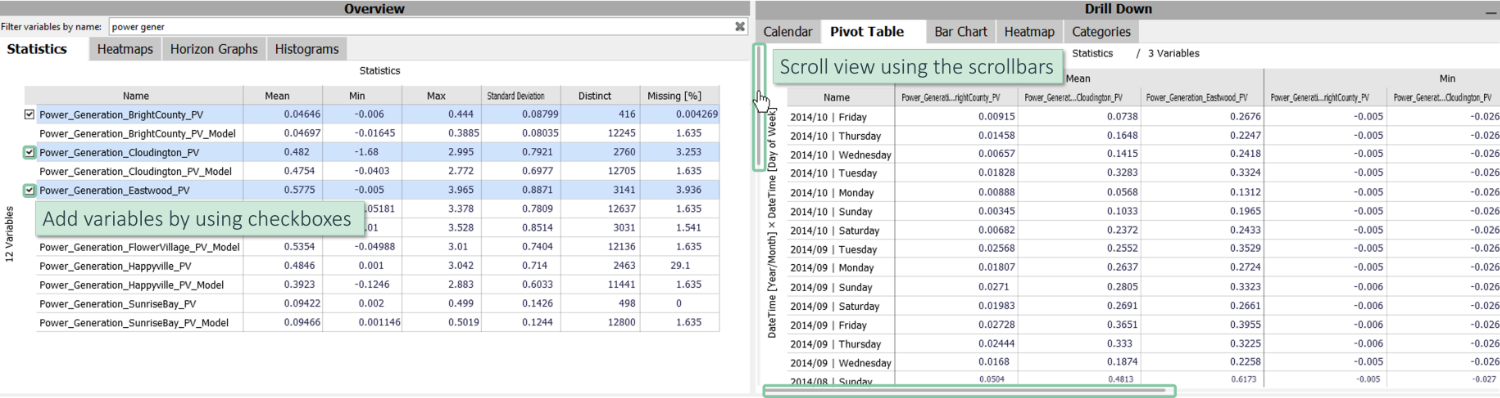Click inside the filter variables input field

pyautogui.click(x=419, y=27)
